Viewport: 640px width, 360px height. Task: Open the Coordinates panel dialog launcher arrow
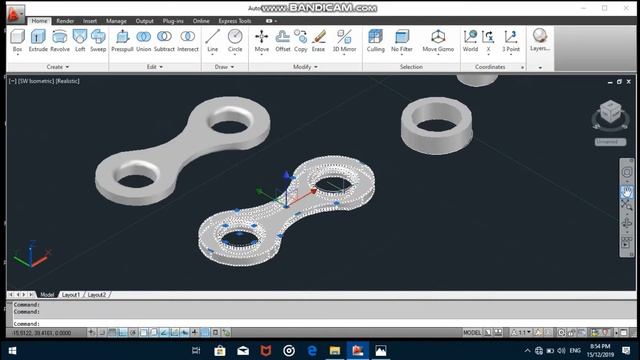(522, 67)
